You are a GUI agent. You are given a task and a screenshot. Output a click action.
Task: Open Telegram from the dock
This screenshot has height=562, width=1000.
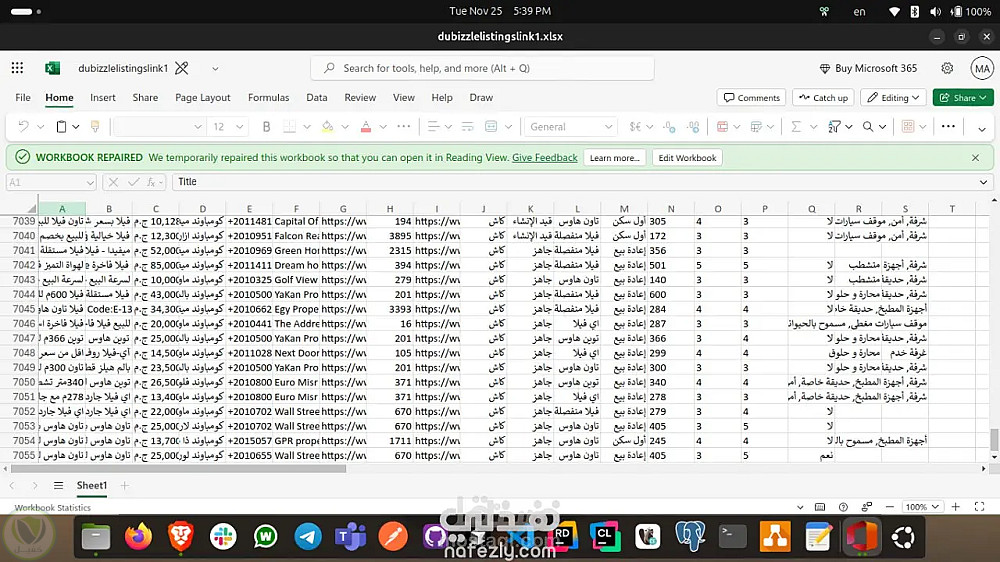(x=307, y=536)
